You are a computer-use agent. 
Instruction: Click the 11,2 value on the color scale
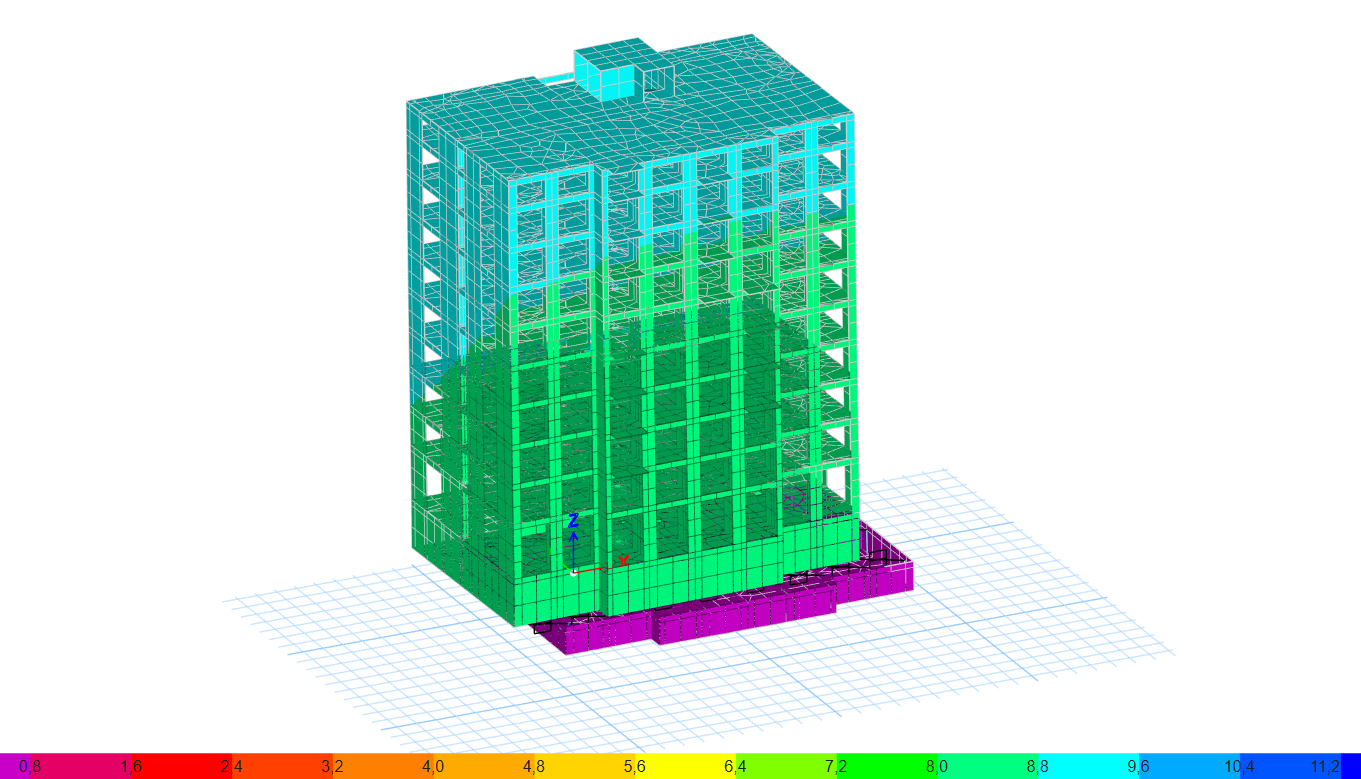click(1325, 766)
